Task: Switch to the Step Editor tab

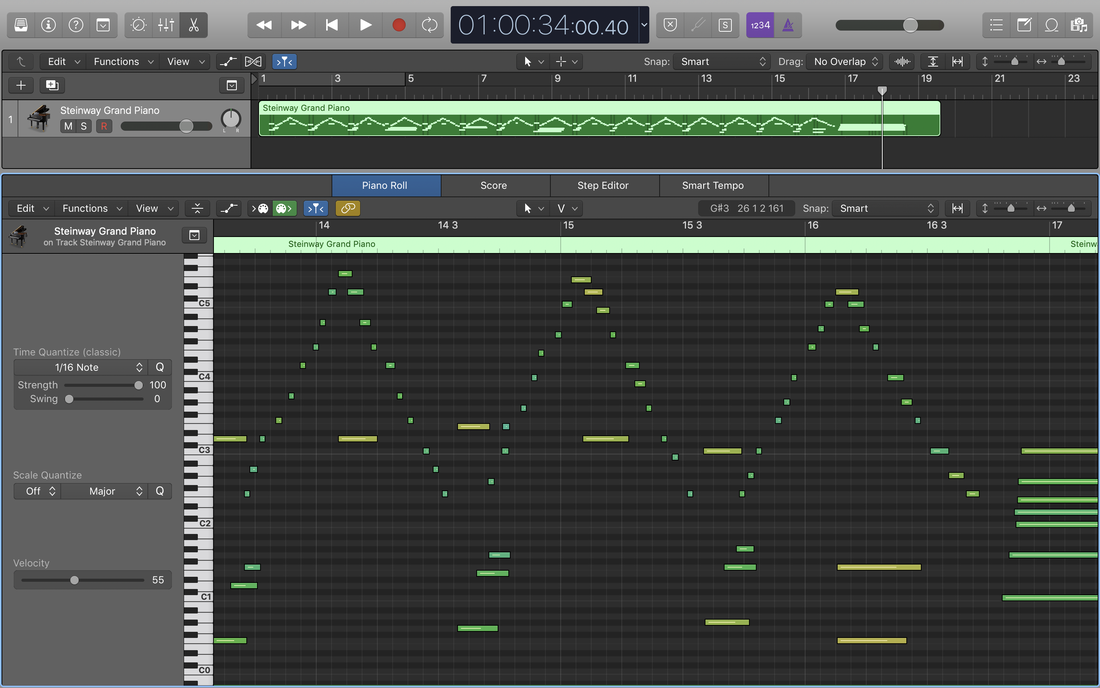Action: 603,185
